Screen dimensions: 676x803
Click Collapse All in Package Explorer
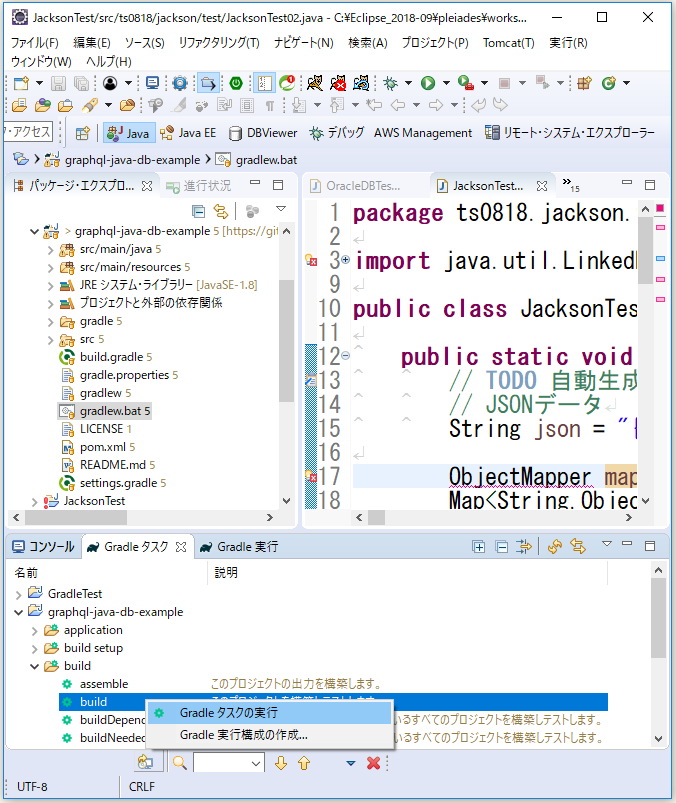tap(198, 211)
